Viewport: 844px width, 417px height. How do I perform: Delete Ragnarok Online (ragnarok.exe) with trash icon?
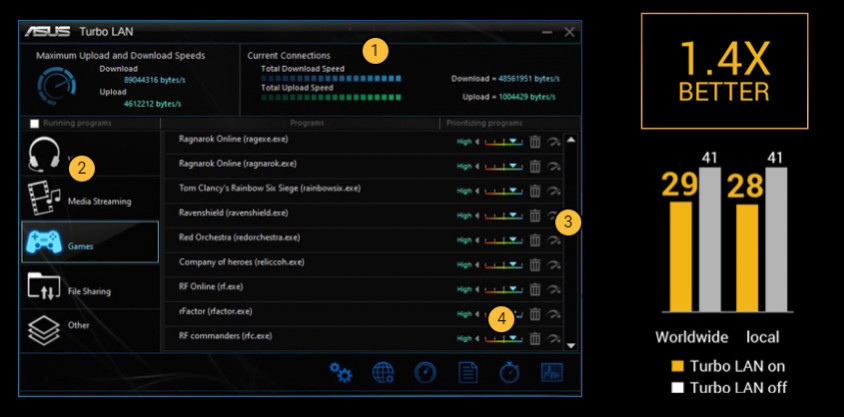tap(534, 166)
